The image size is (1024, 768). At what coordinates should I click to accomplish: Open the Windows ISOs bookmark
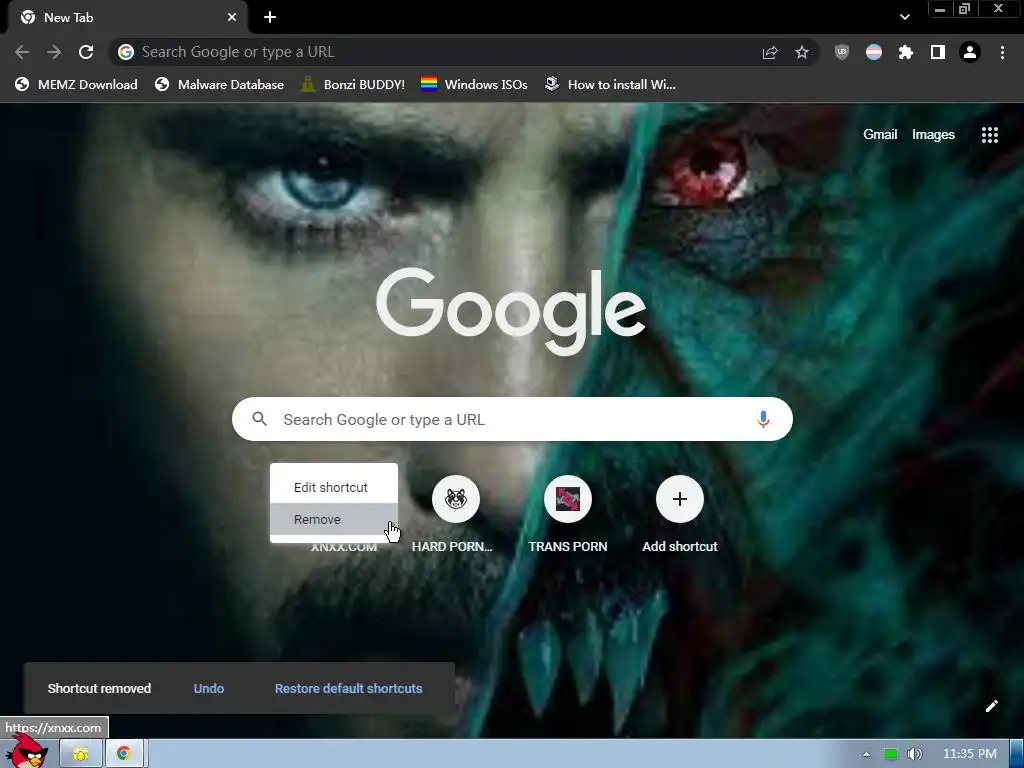[474, 84]
